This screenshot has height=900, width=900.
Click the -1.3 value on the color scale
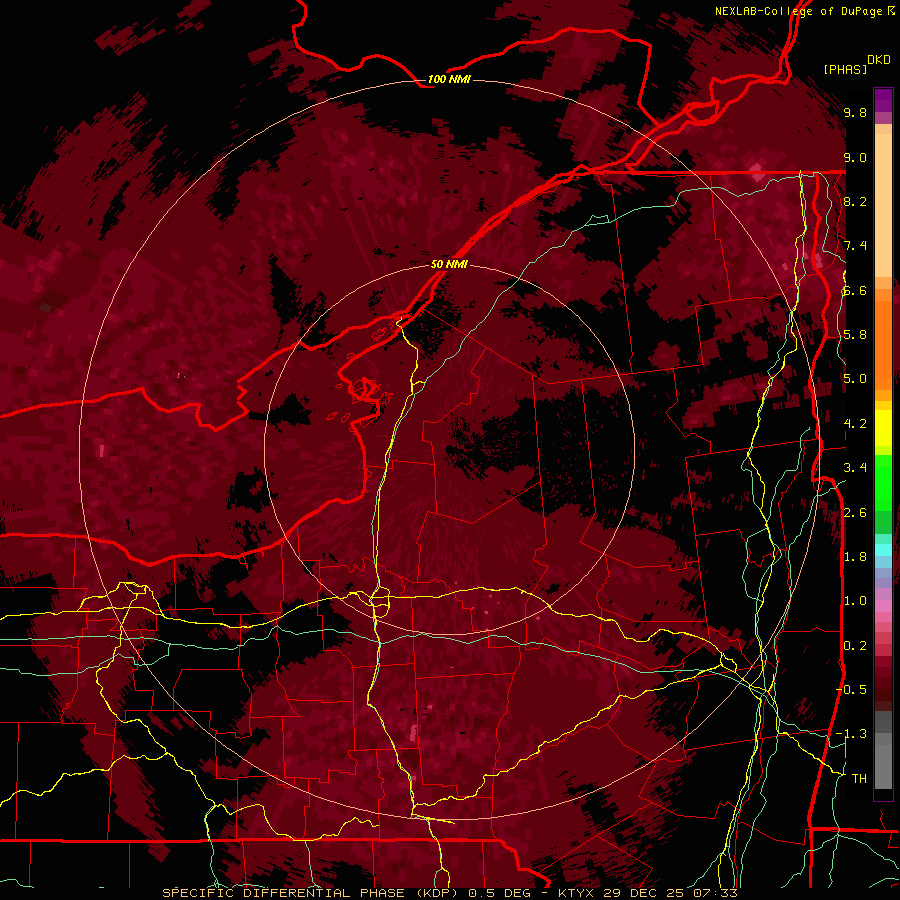click(852, 734)
